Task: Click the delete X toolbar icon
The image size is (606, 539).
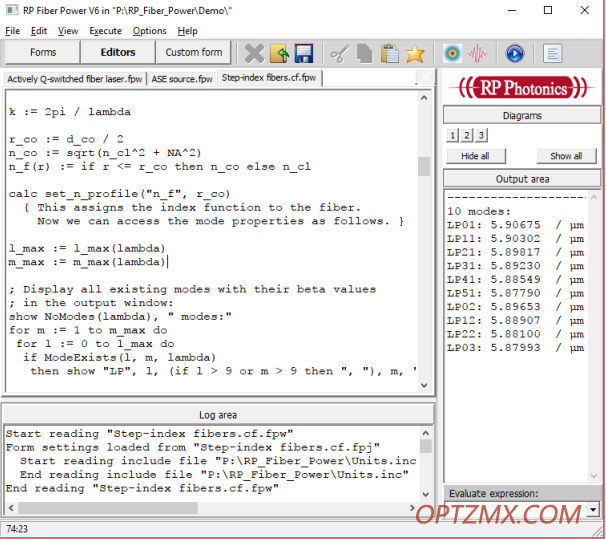Action: 254,53
